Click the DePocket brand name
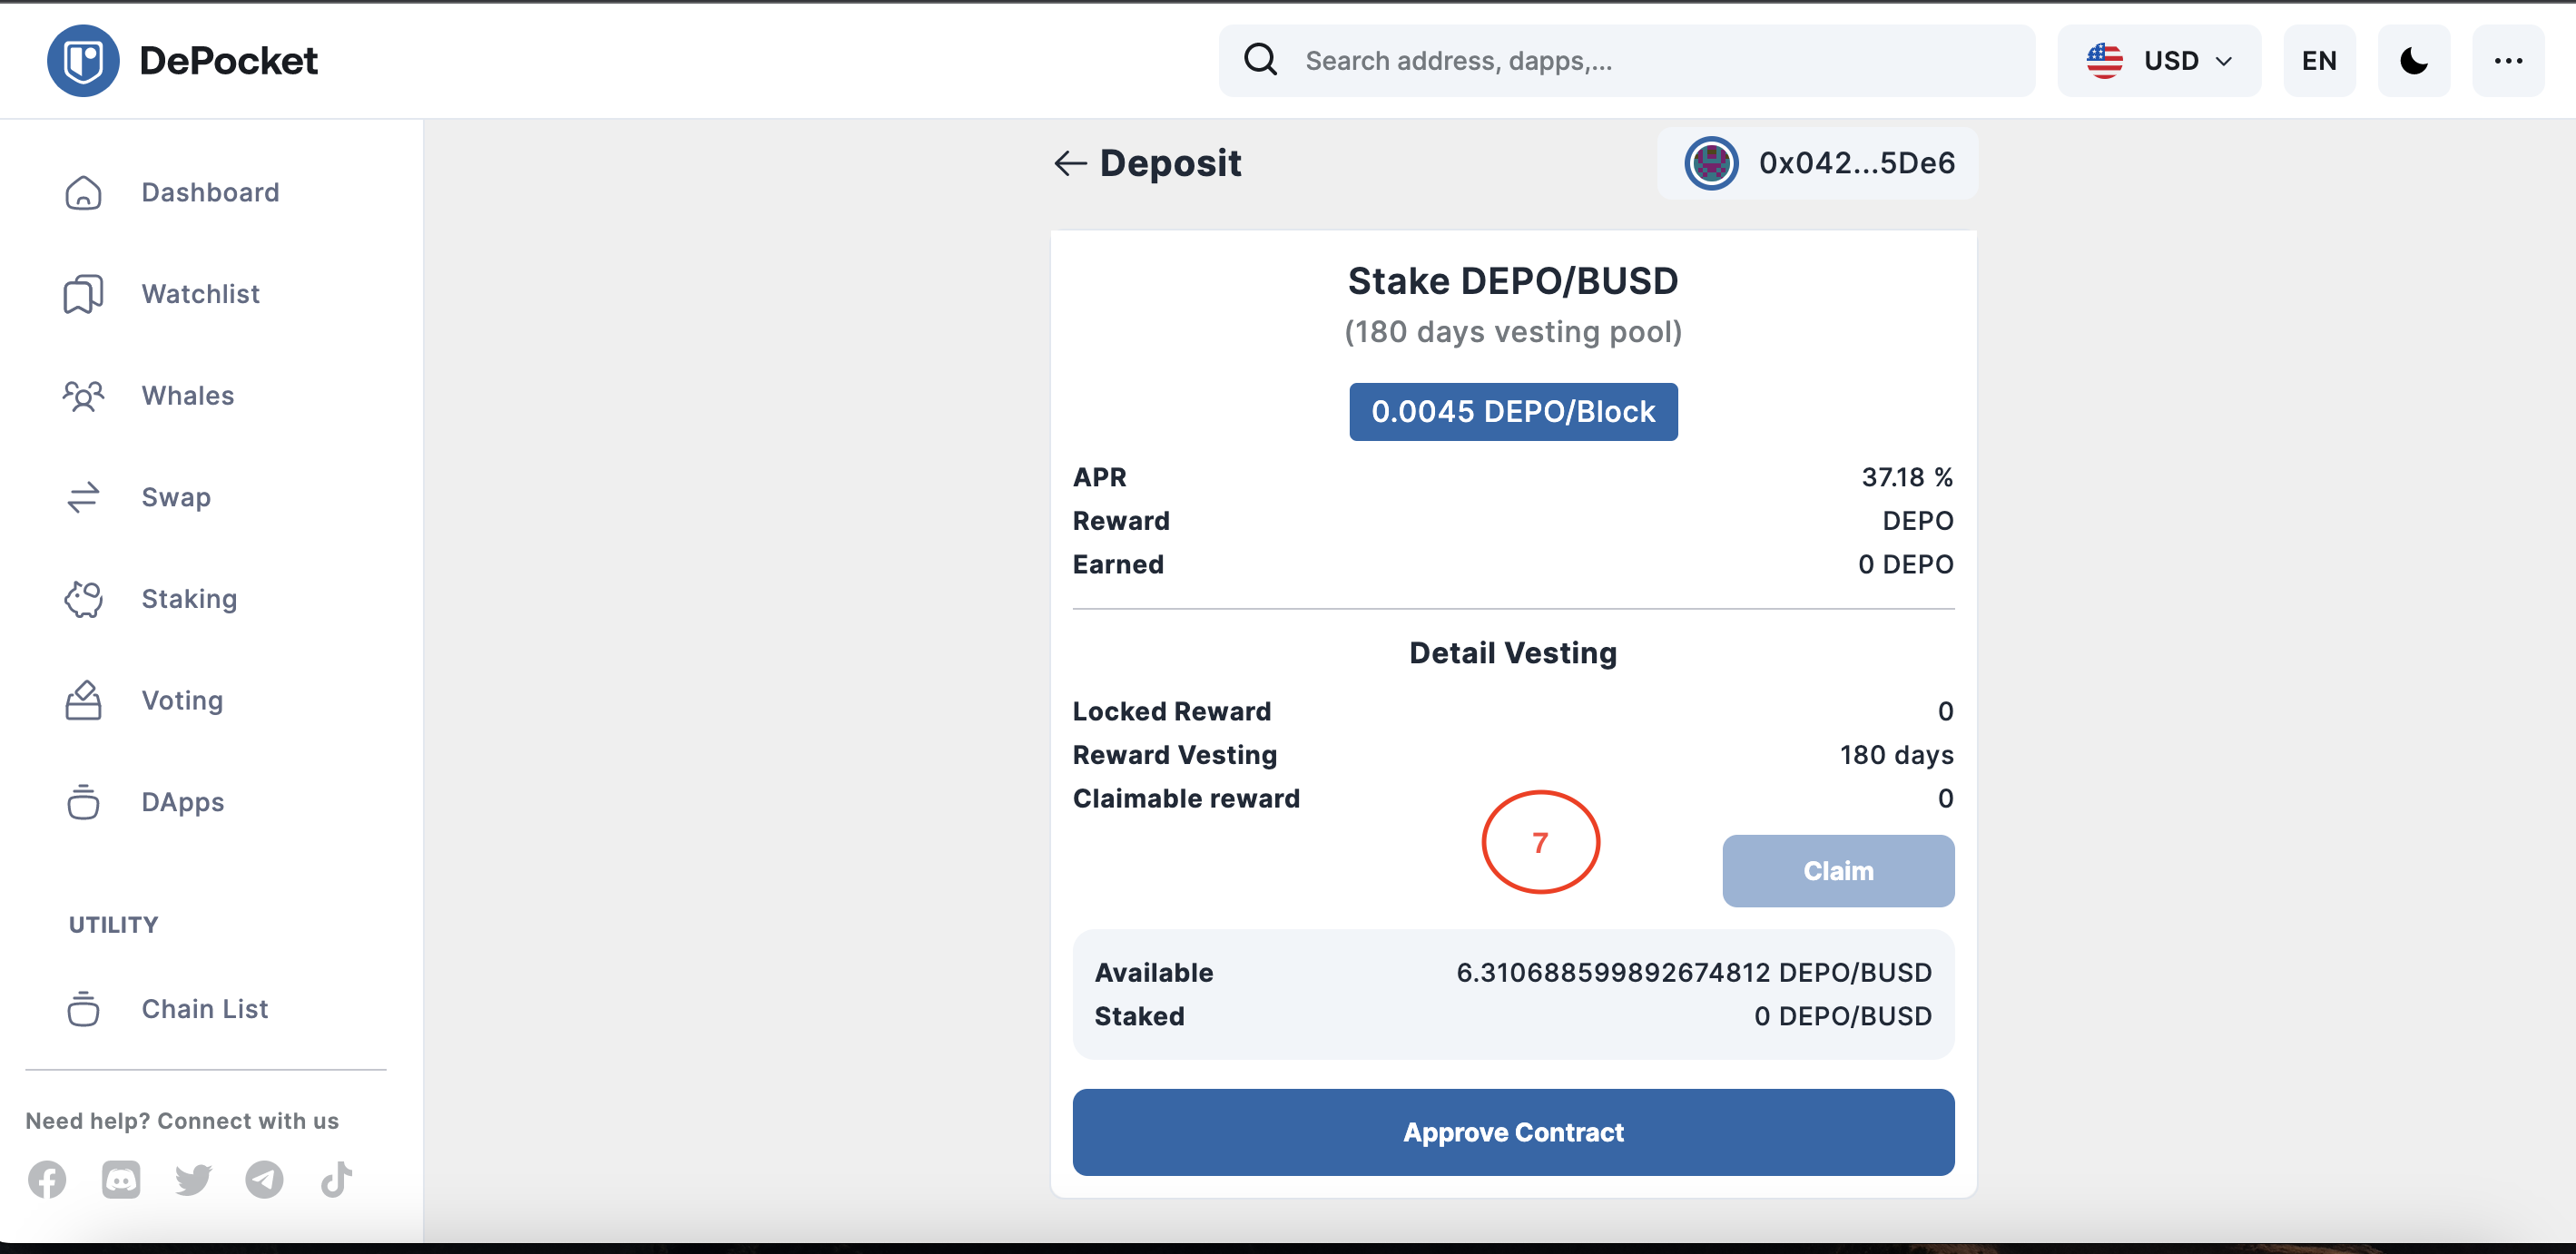The height and width of the screenshot is (1254, 2576). coord(228,61)
